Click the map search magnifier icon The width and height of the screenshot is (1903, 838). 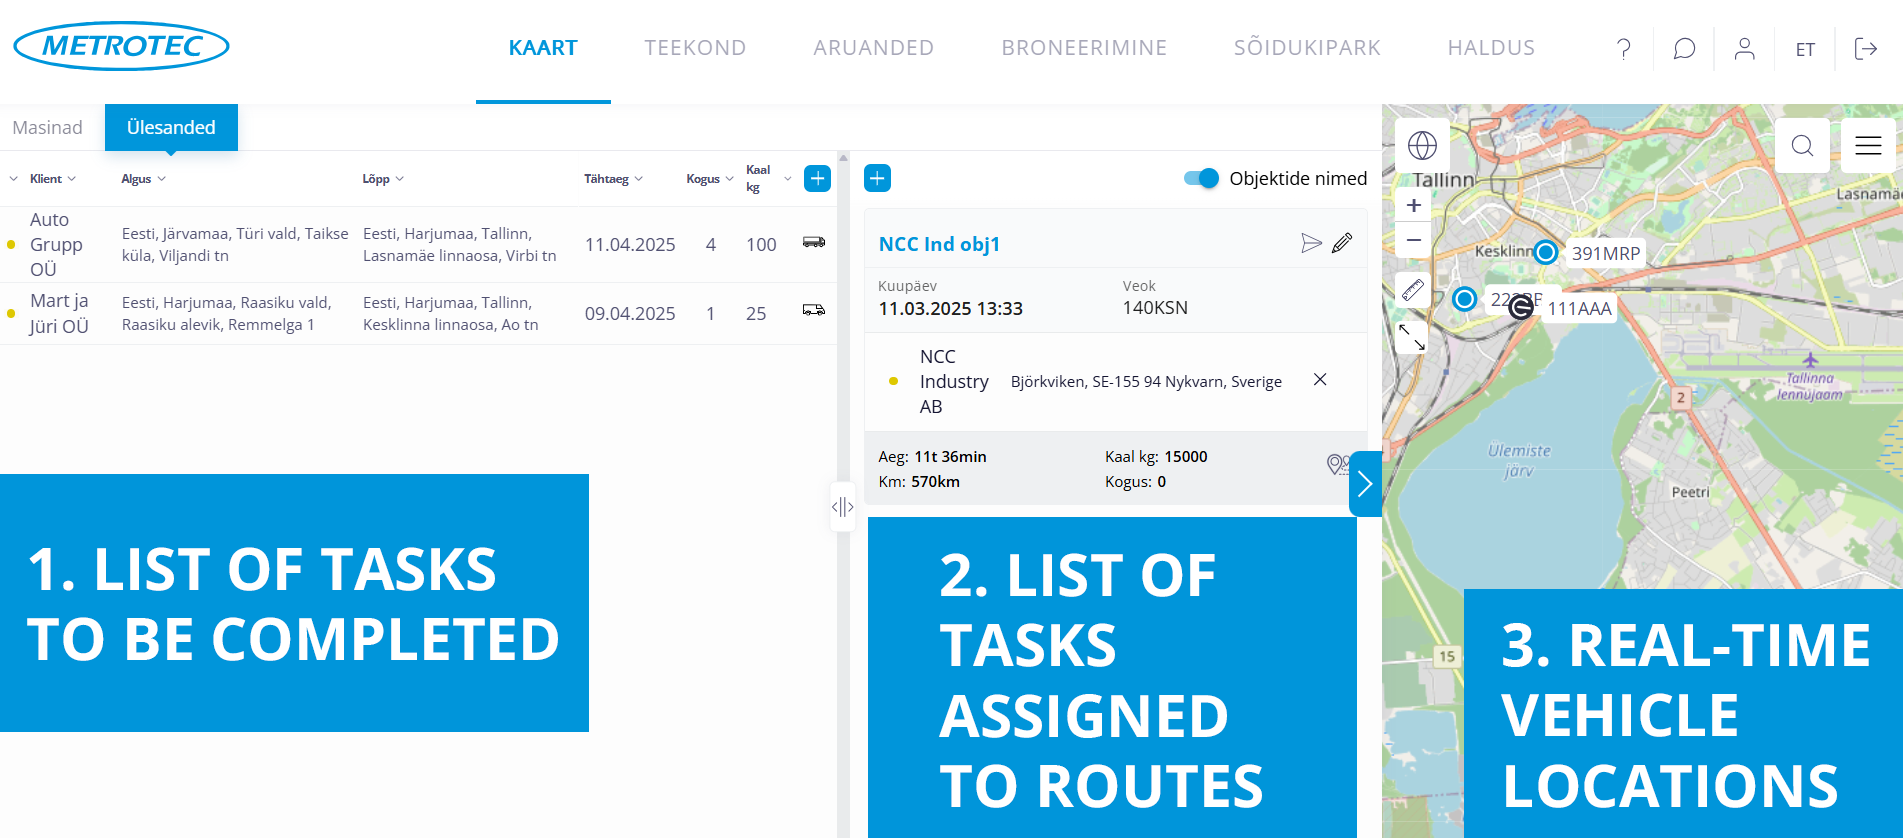[1802, 146]
